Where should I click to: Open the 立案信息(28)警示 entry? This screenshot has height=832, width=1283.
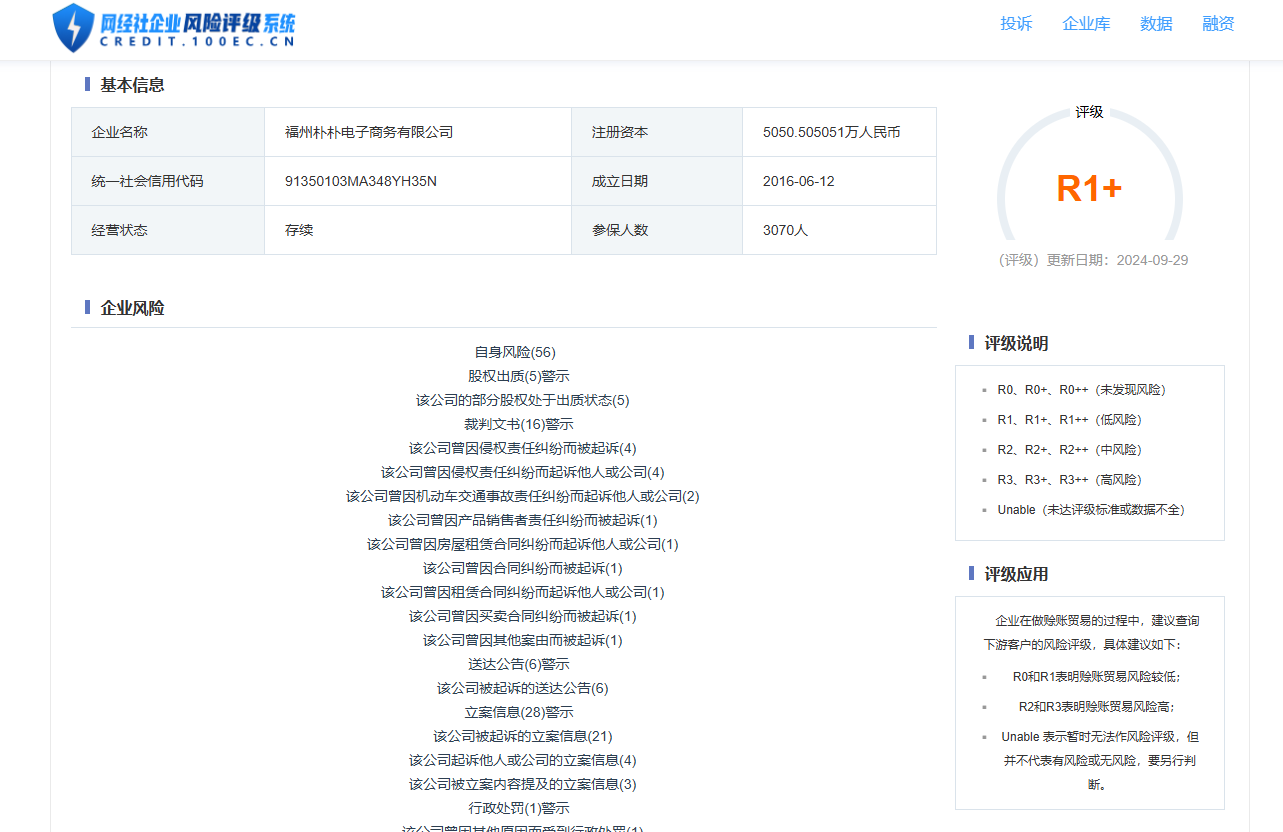point(519,712)
